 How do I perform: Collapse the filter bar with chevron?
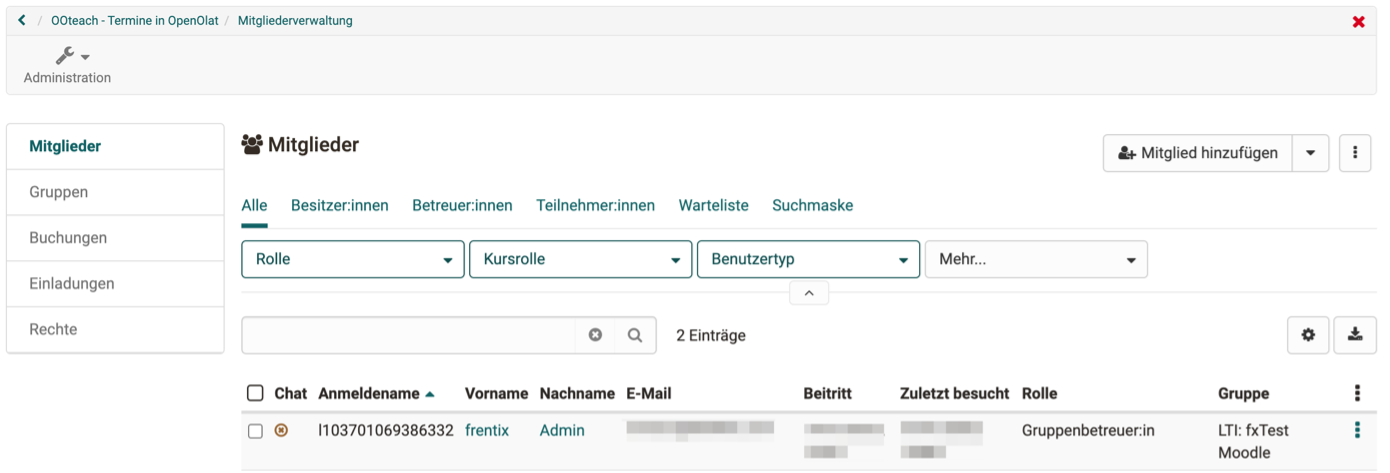tap(809, 293)
